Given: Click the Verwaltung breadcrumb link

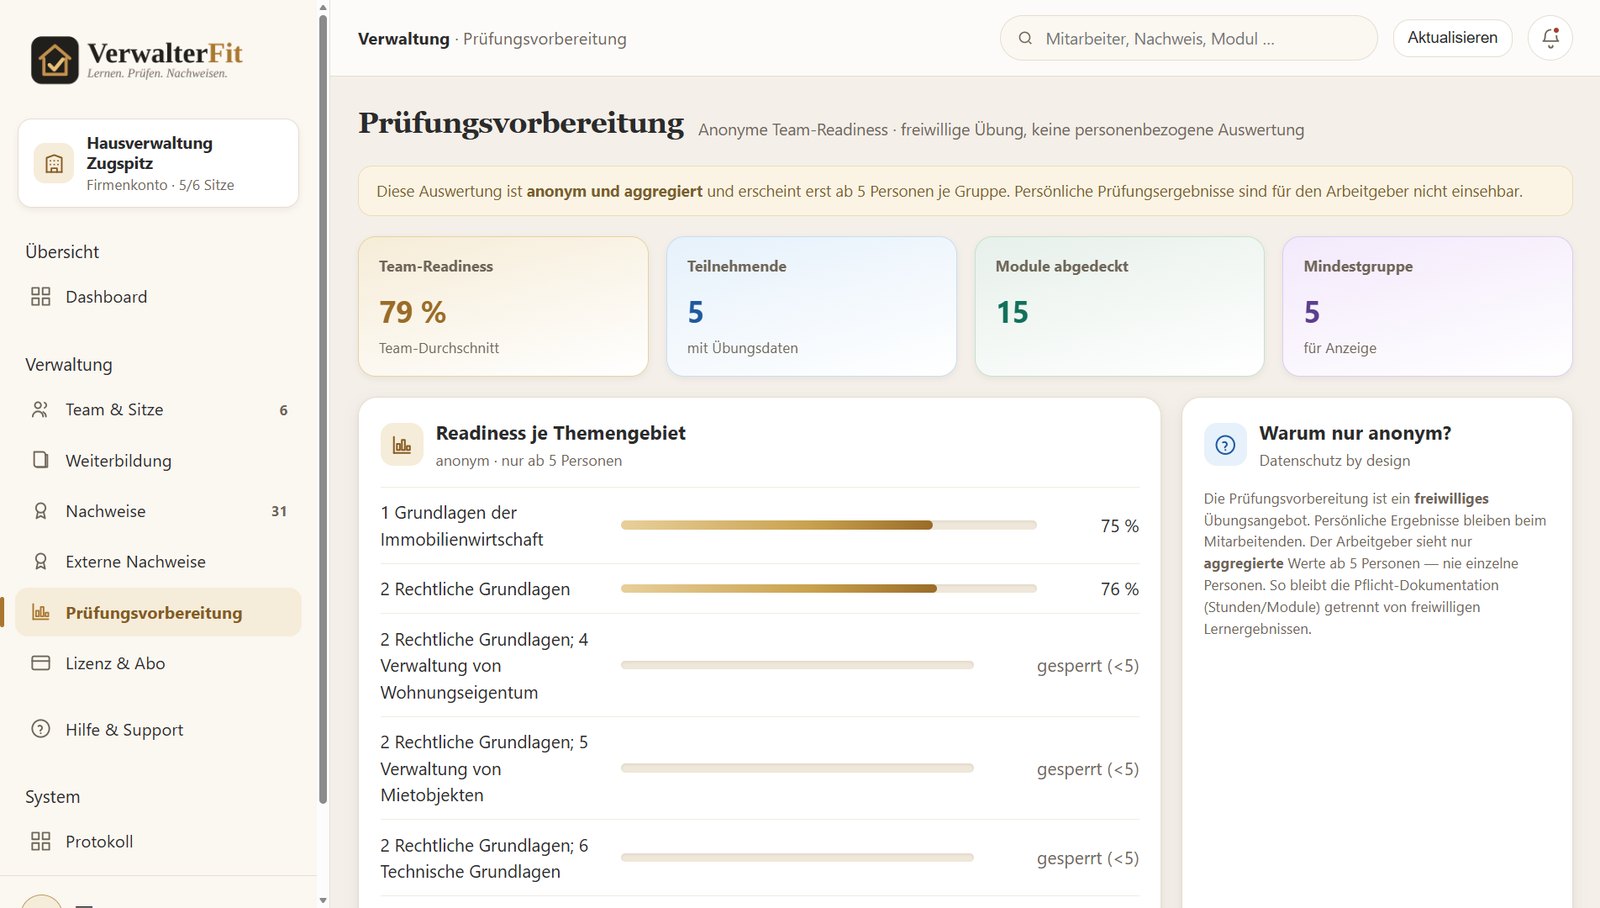Looking at the screenshot, I should pyautogui.click(x=404, y=39).
